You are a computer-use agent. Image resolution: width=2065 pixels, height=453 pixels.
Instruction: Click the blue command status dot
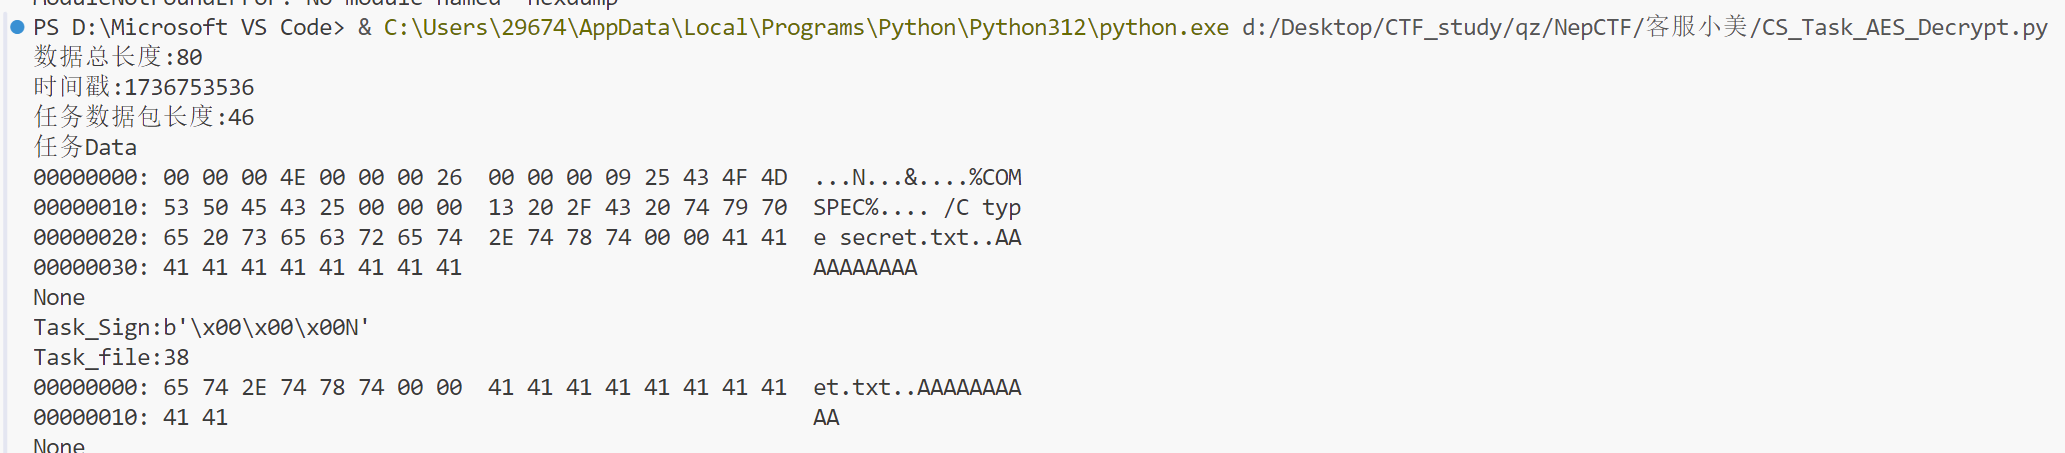17,27
